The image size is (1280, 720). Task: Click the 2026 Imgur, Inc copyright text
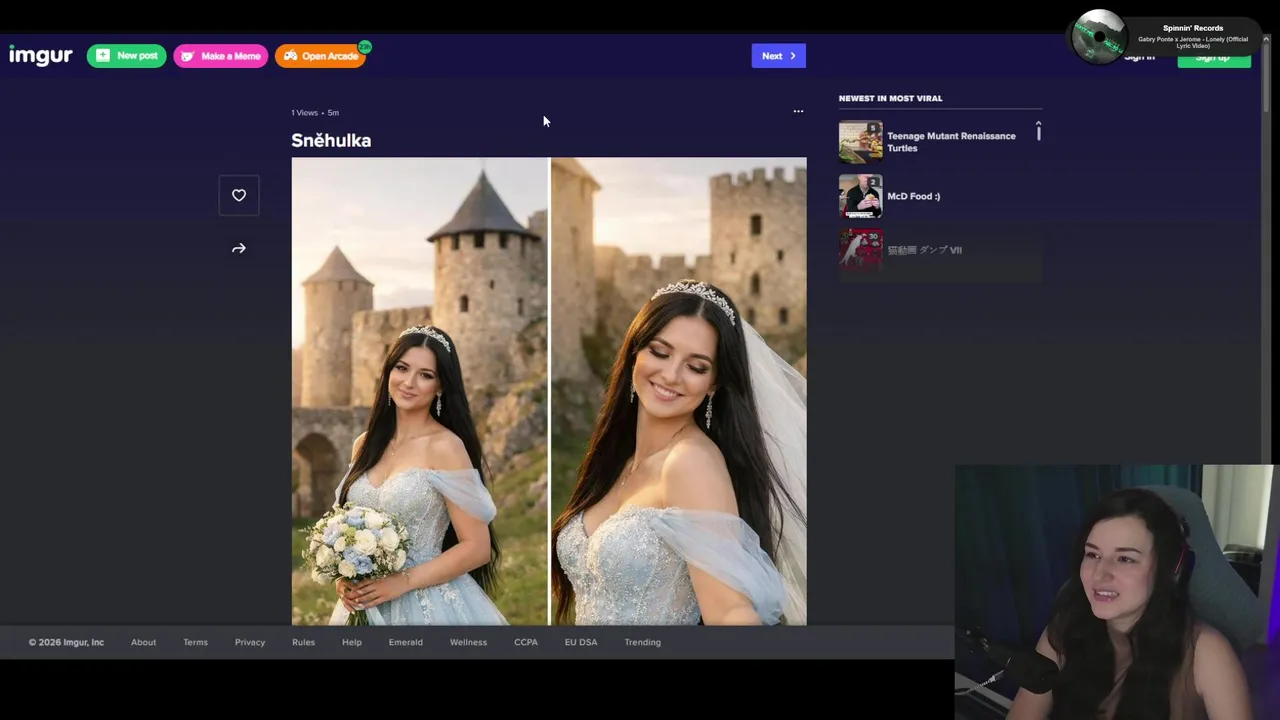66,642
